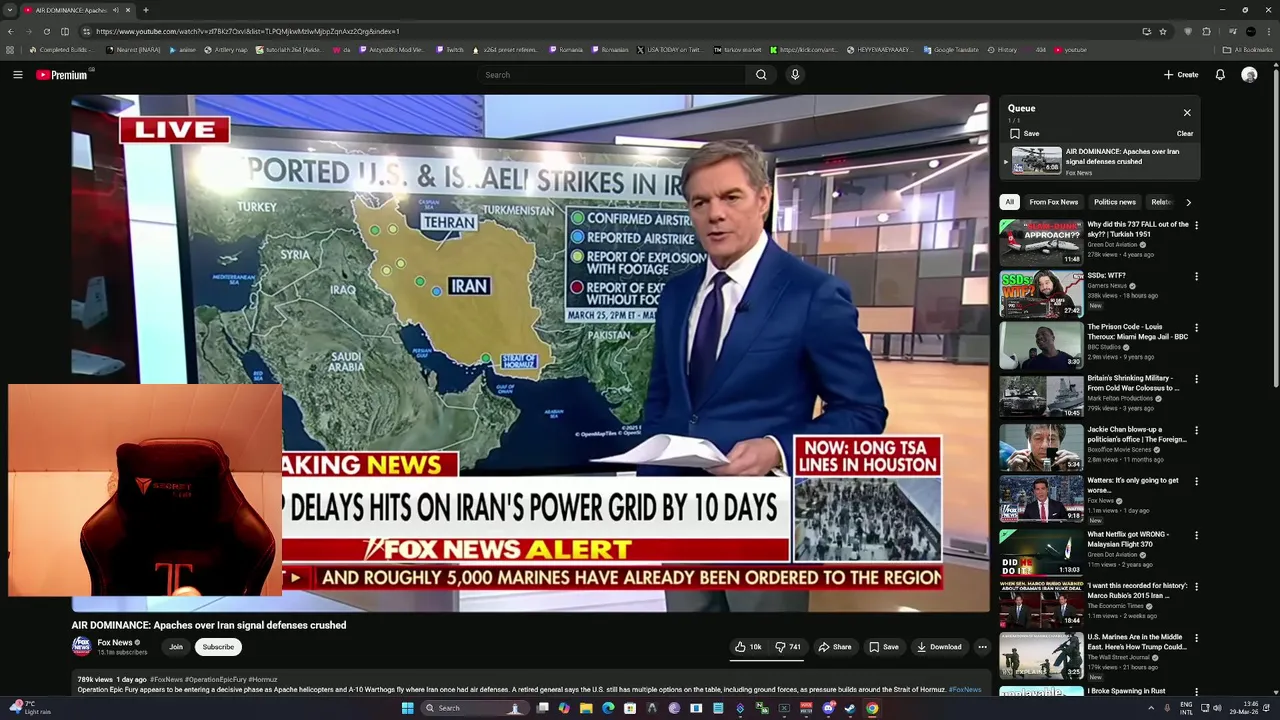Go to YouTube Premium home logo
Image resolution: width=1280 pixels, height=720 pixels.
point(62,75)
